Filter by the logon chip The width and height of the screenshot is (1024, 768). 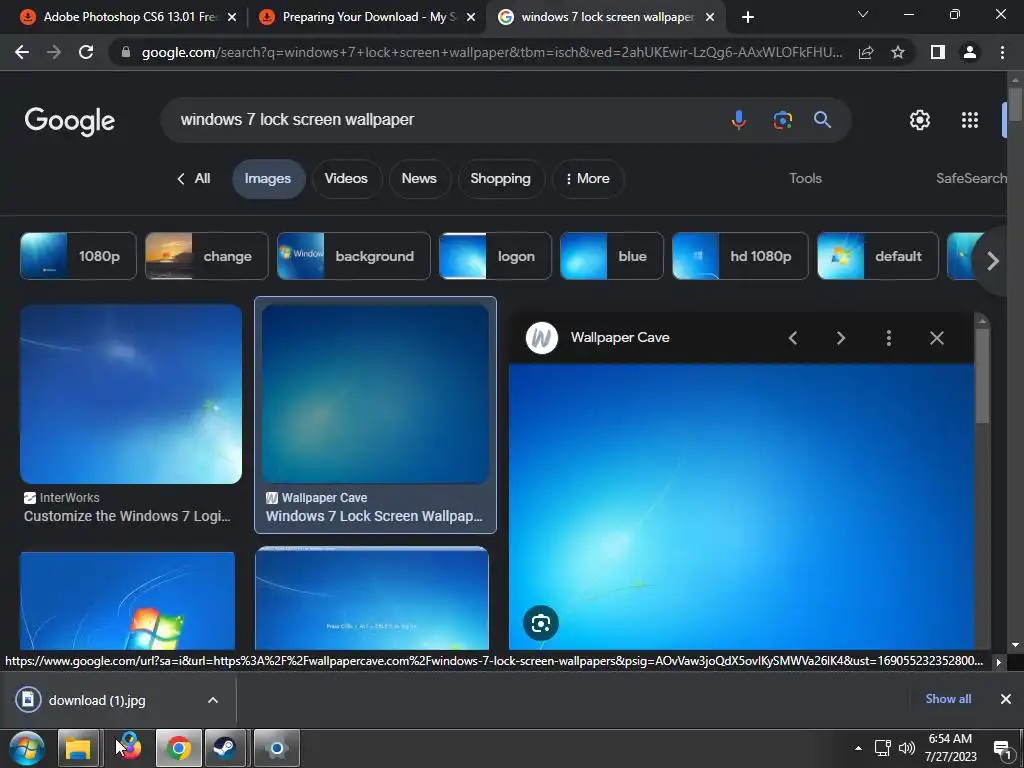(495, 256)
